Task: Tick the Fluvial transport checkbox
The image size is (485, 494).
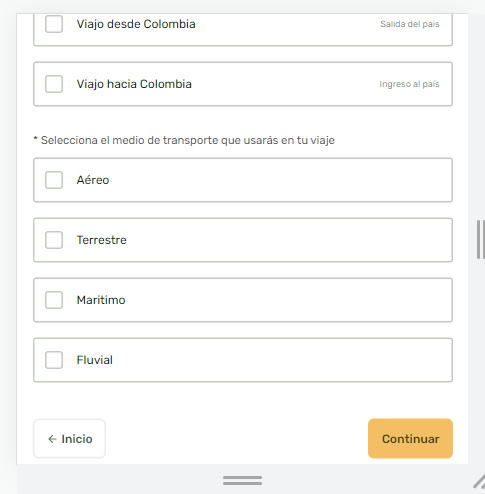Action: (54, 360)
